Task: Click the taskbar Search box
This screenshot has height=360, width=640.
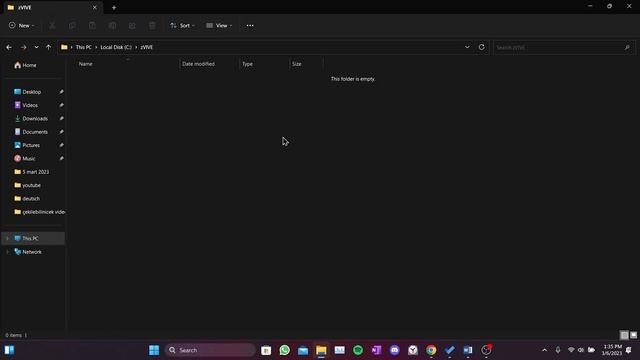Action: pyautogui.click(x=210, y=350)
